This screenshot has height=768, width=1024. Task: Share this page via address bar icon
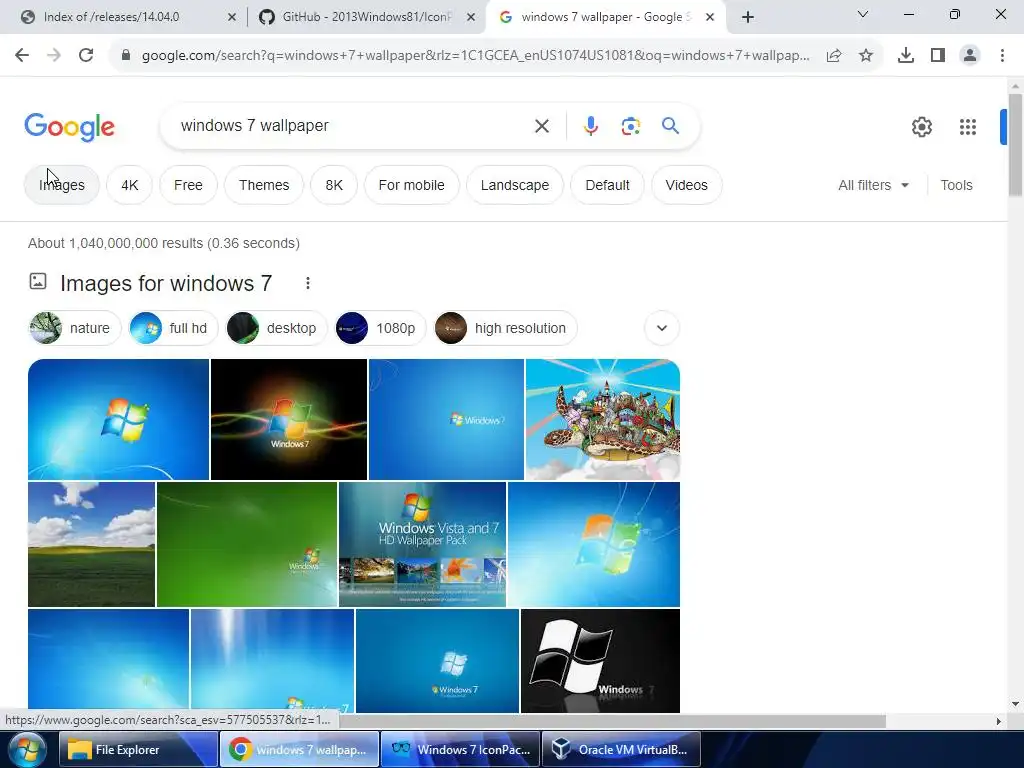(x=834, y=56)
